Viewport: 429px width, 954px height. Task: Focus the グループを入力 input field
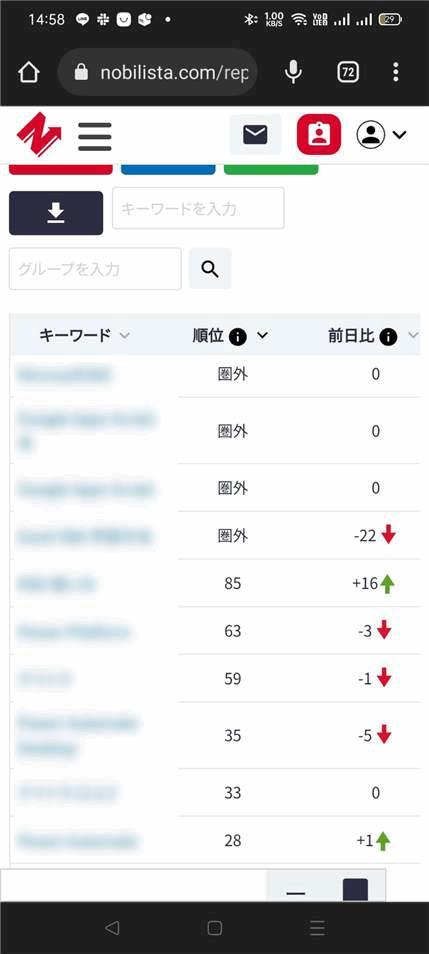[95, 268]
